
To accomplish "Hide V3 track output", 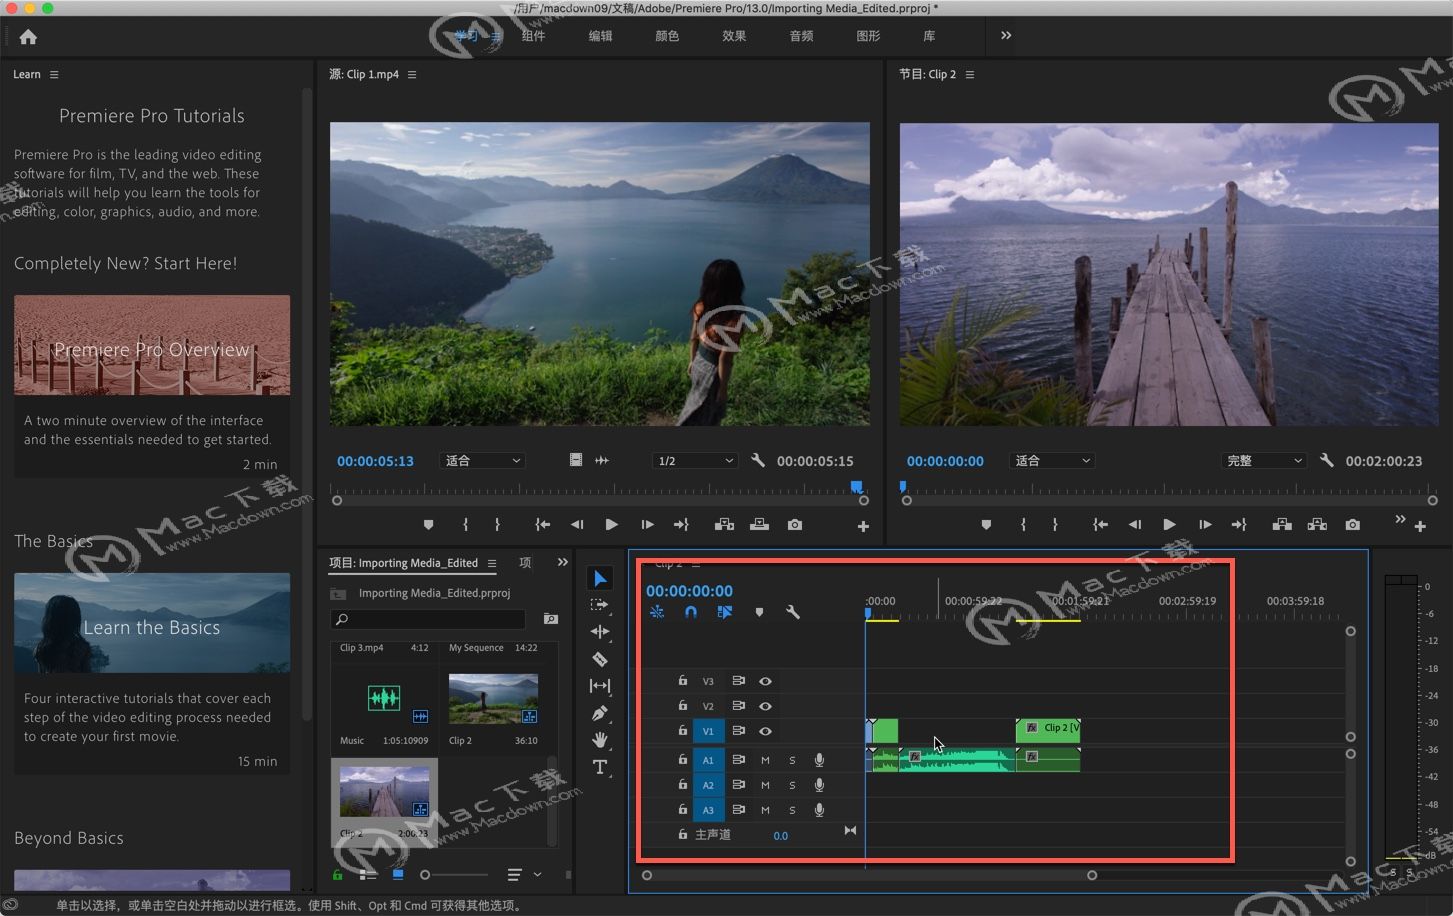I will 765,681.
